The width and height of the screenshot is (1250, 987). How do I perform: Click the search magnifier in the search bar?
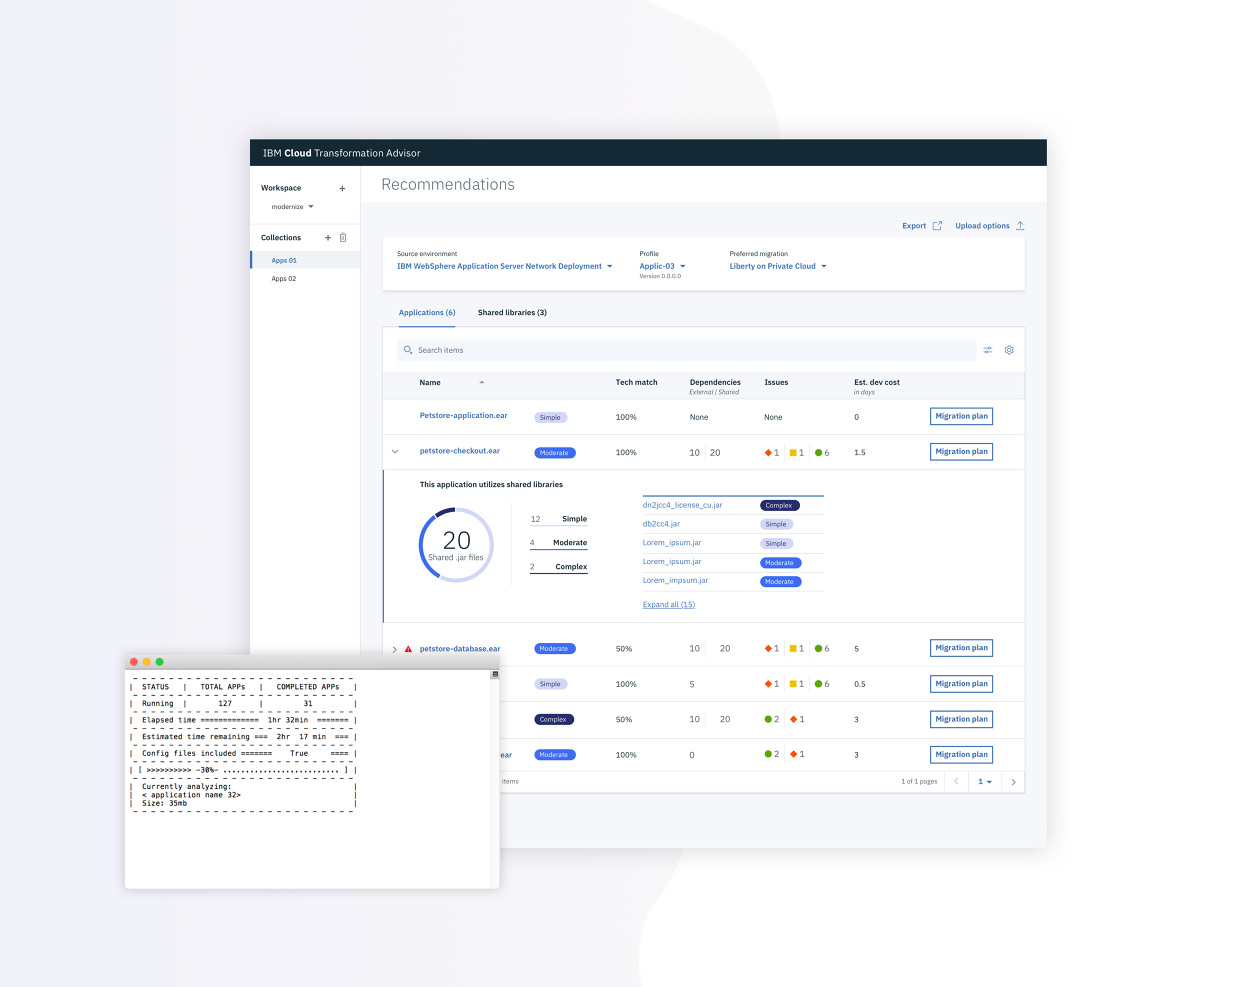tap(408, 350)
